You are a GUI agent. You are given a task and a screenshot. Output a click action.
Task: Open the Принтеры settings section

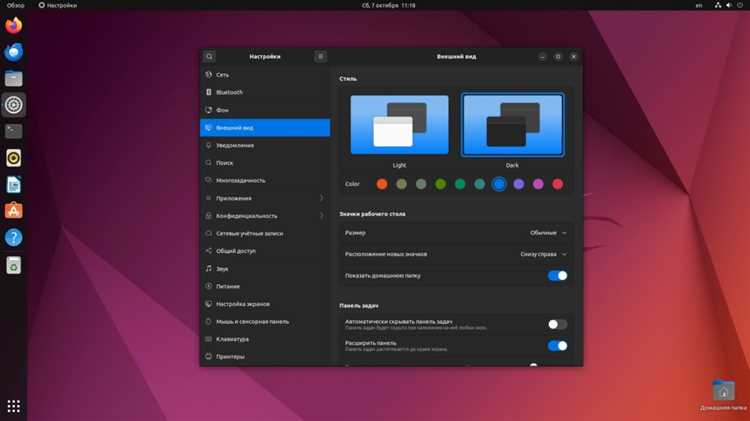[x=265, y=357]
